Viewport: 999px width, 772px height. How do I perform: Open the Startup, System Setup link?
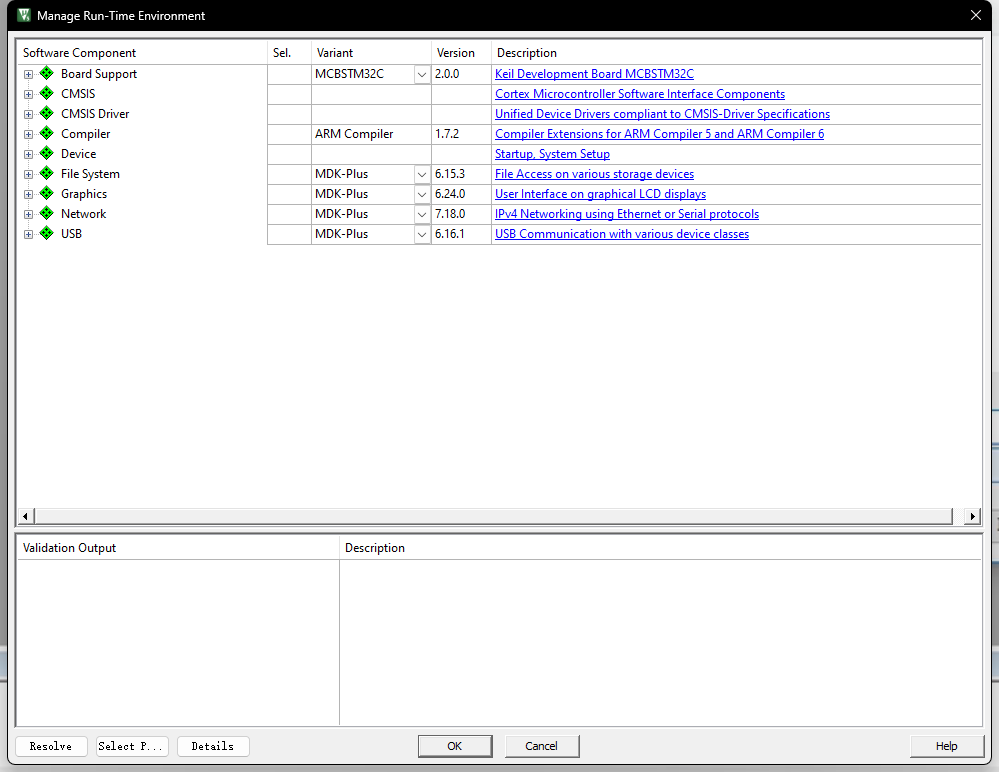tap(552, 154)
